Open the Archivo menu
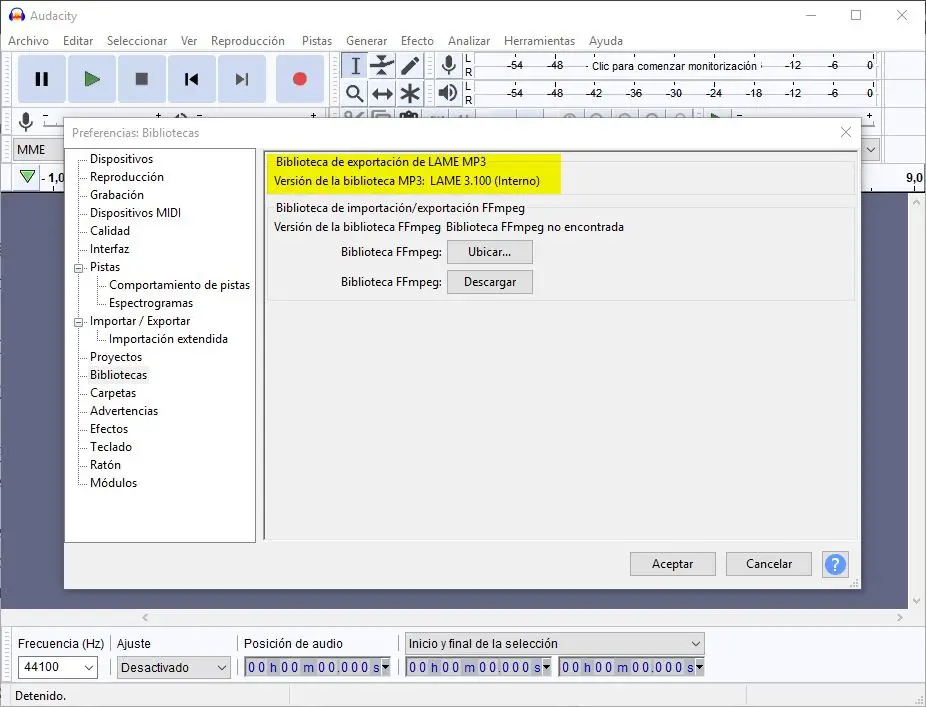Viewport: 926px width, 707px height. 28,41
